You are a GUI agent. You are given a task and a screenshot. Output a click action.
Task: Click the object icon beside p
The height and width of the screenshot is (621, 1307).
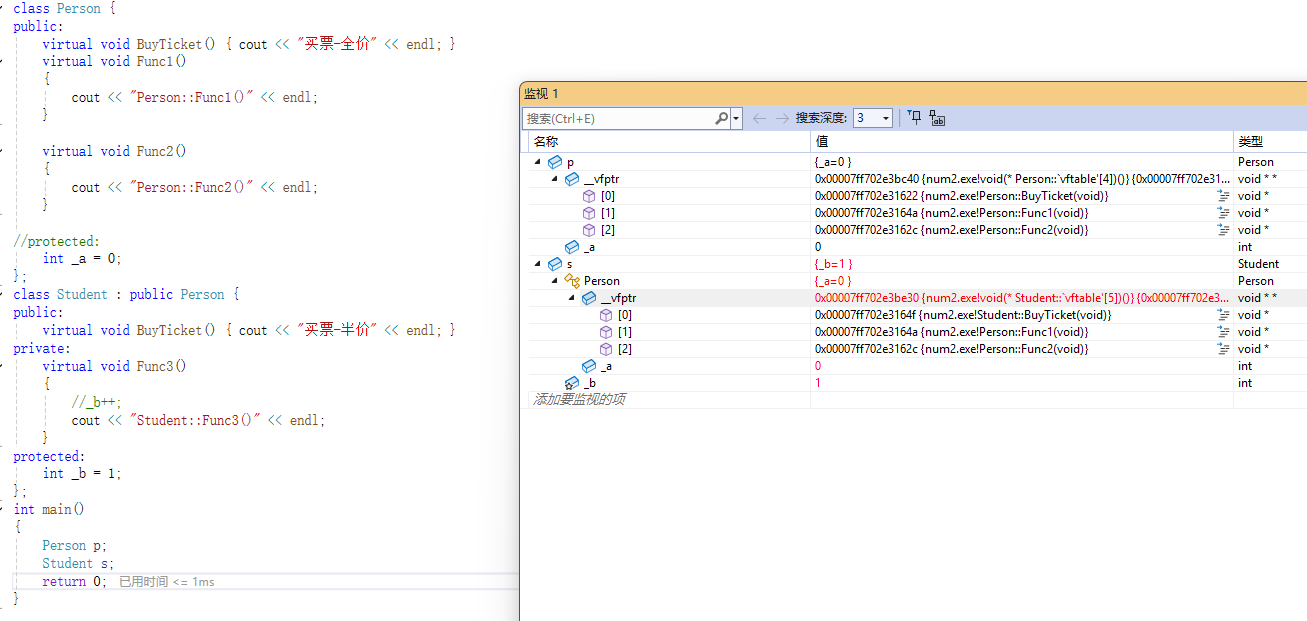[555, 162]
